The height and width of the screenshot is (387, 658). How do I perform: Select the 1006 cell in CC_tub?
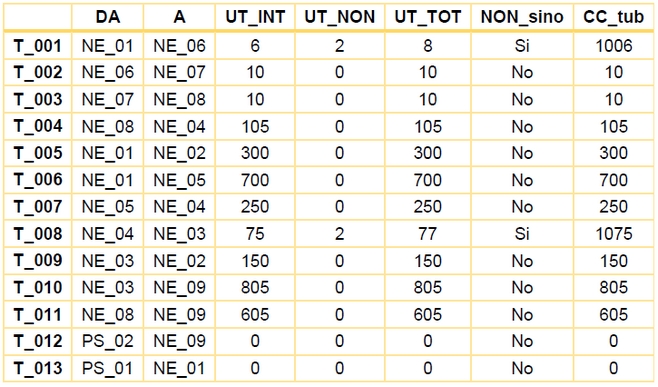[614, 46]
